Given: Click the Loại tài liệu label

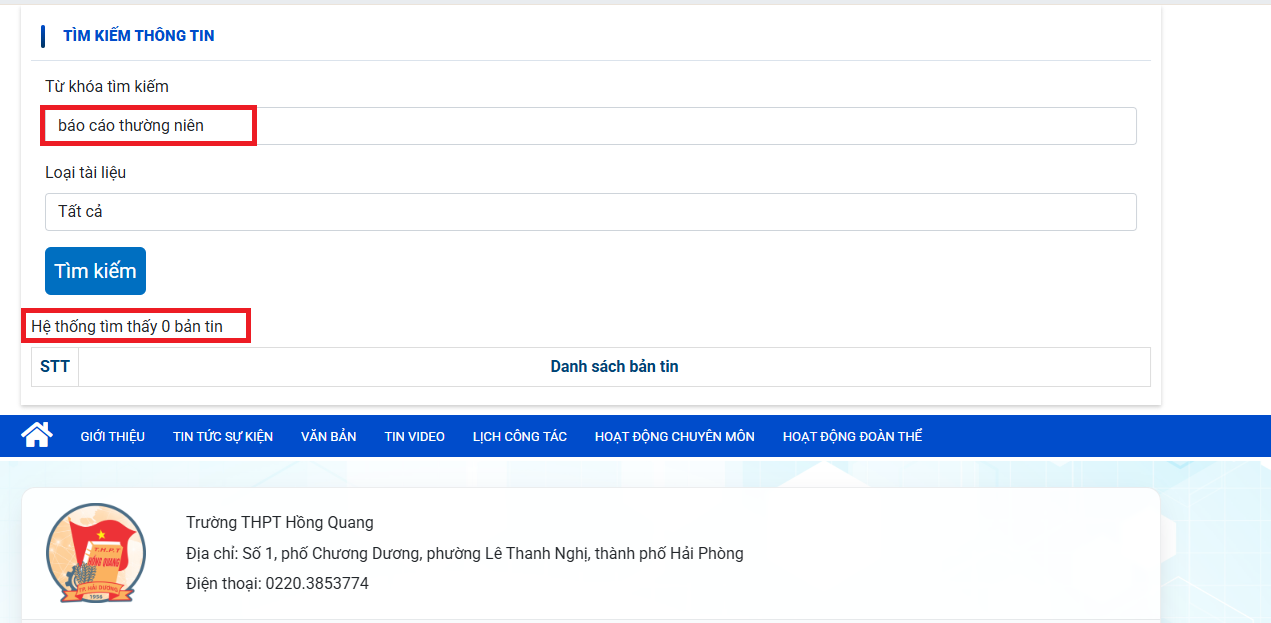Looking at the screenshot, I should click(x=86, y=173).
